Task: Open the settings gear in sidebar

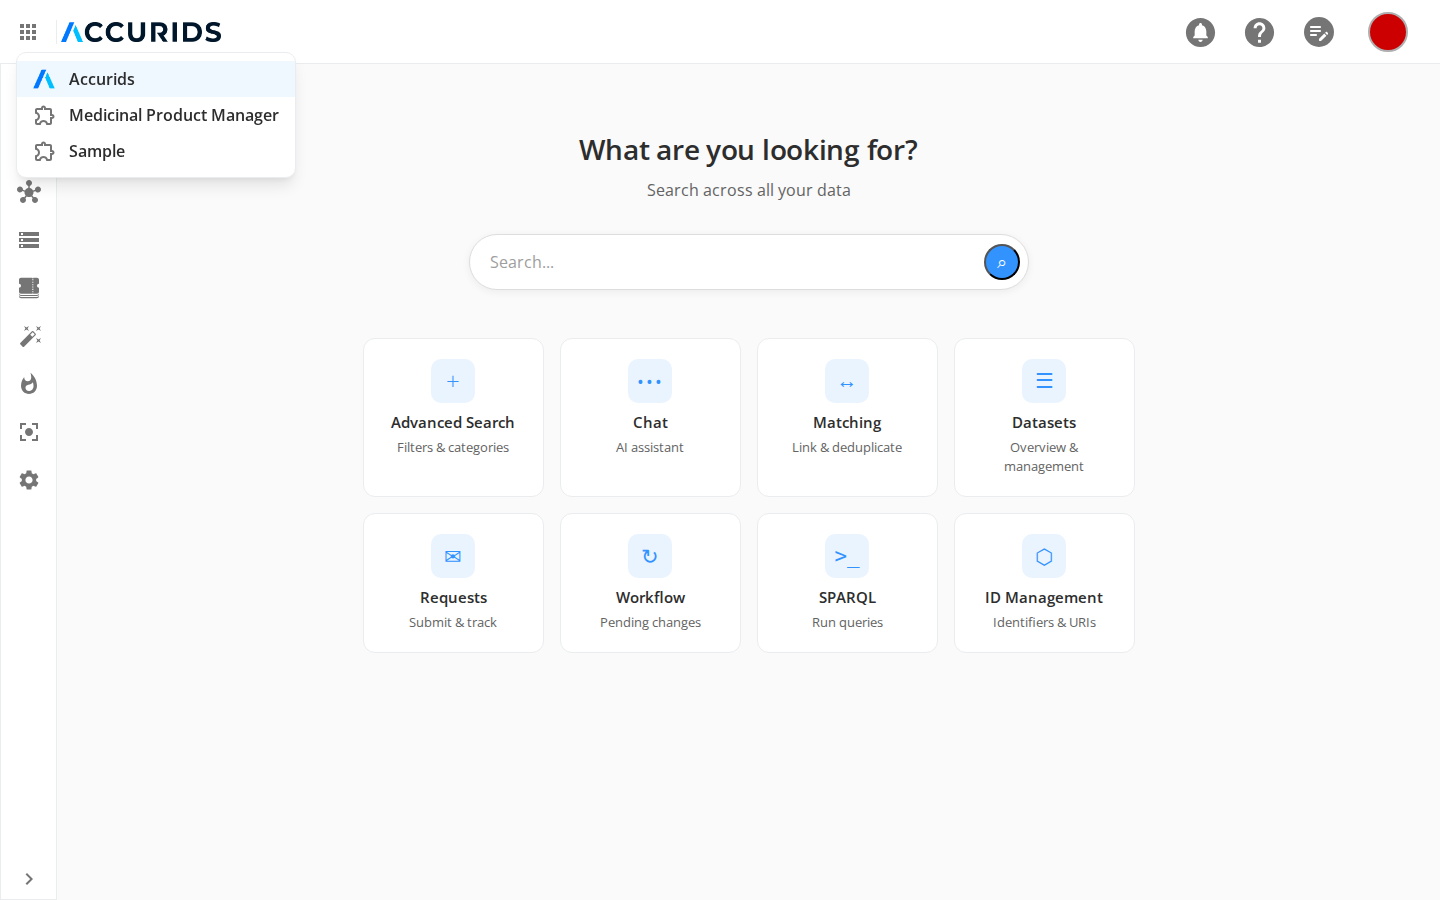Action: pos(29,480)
